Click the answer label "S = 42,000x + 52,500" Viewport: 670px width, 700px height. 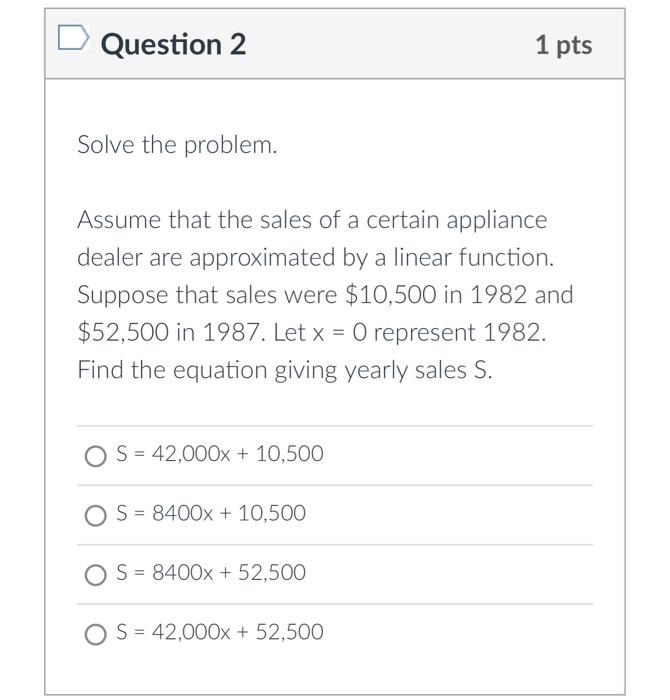220,632
